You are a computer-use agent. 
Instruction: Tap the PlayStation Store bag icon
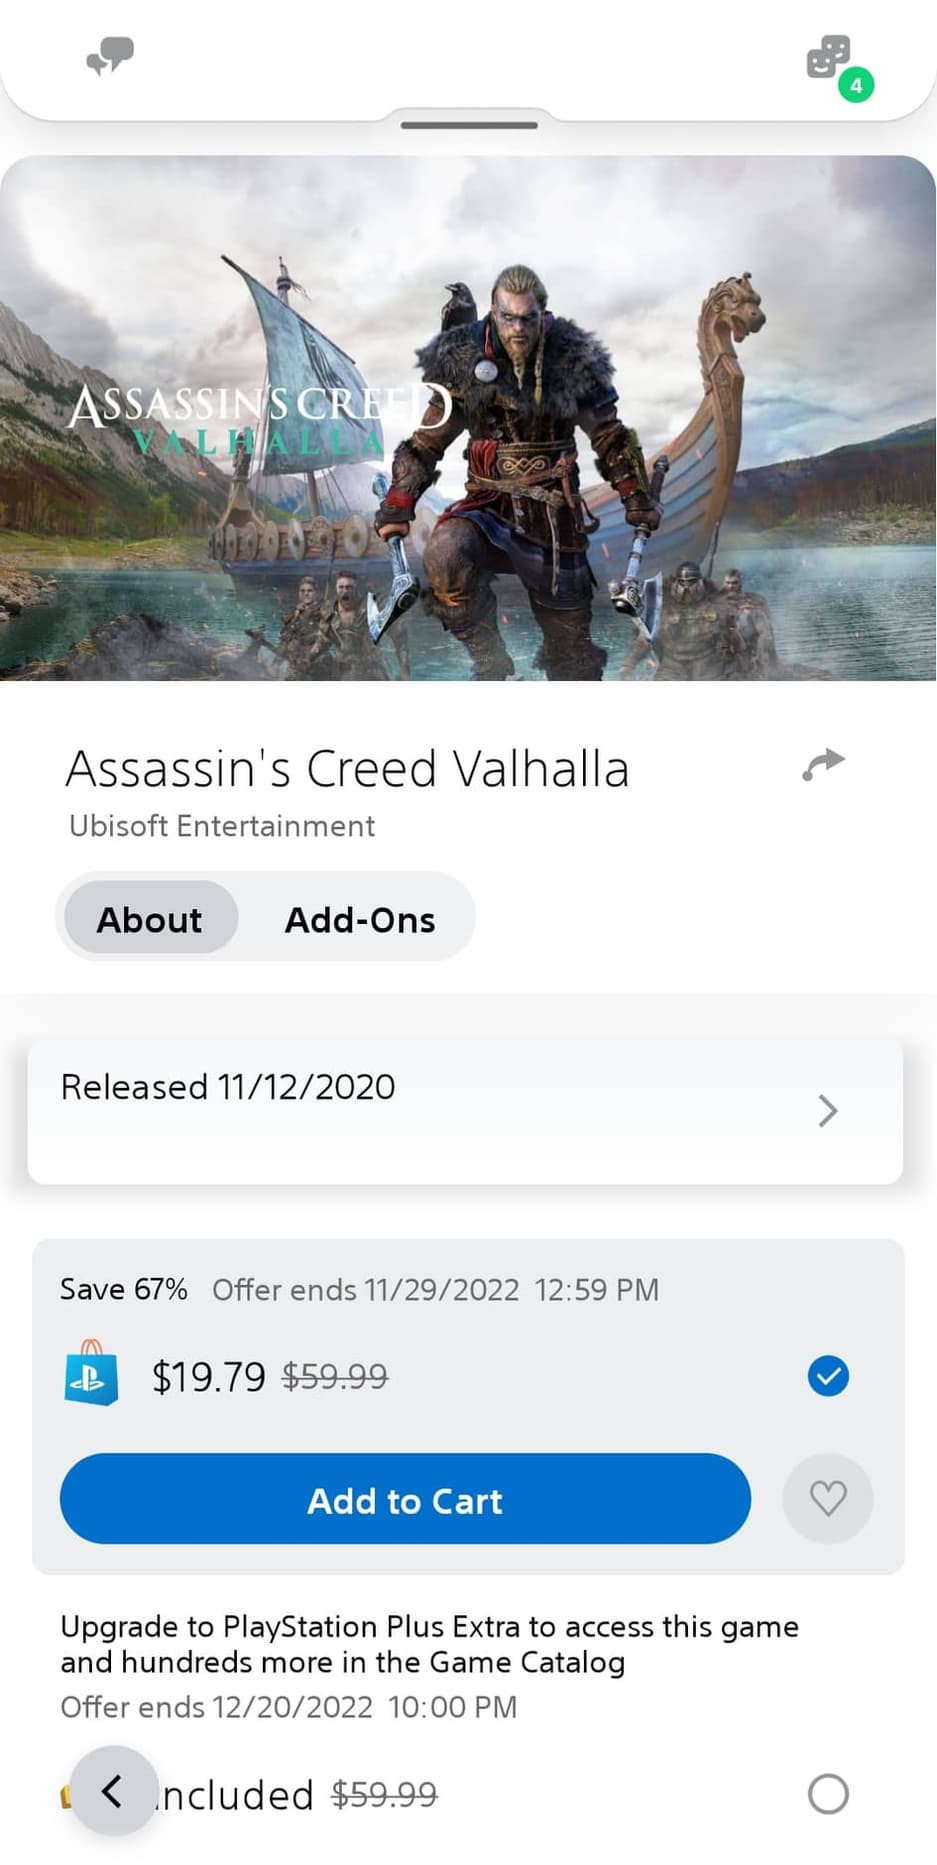[x=91, y=1375]
